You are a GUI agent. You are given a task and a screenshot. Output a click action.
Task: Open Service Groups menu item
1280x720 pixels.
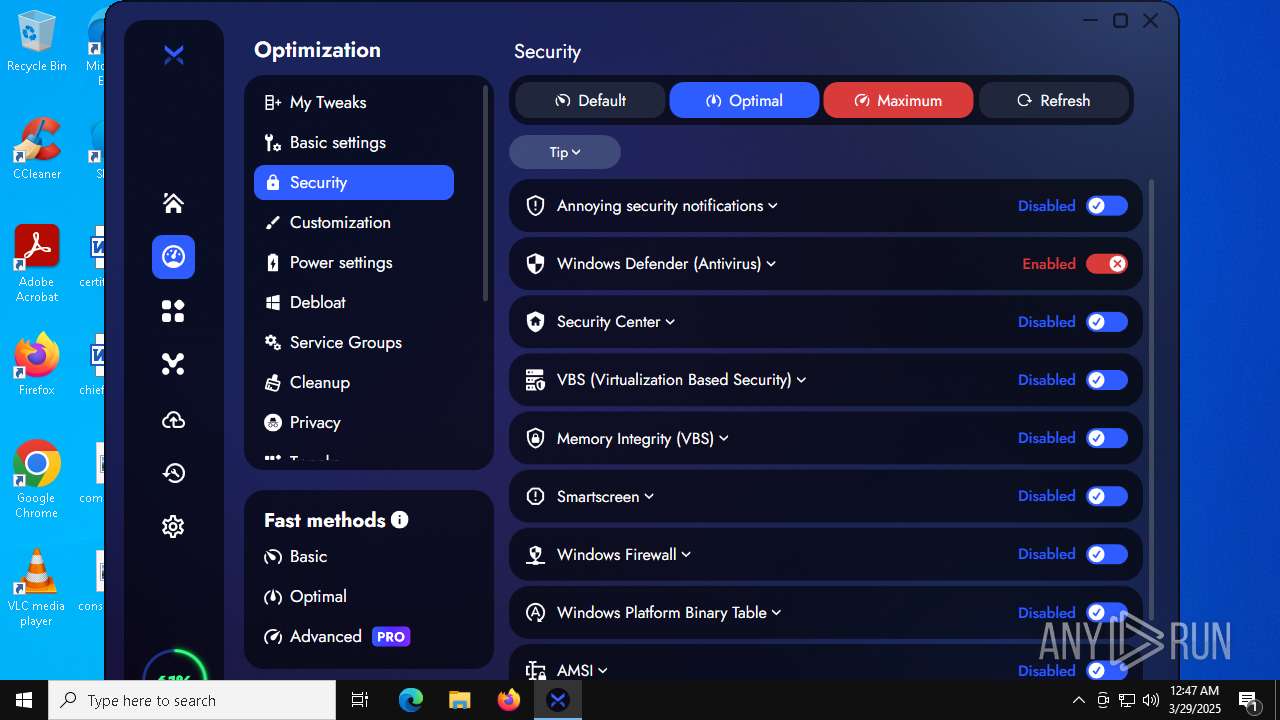click(x=354, y=342)
